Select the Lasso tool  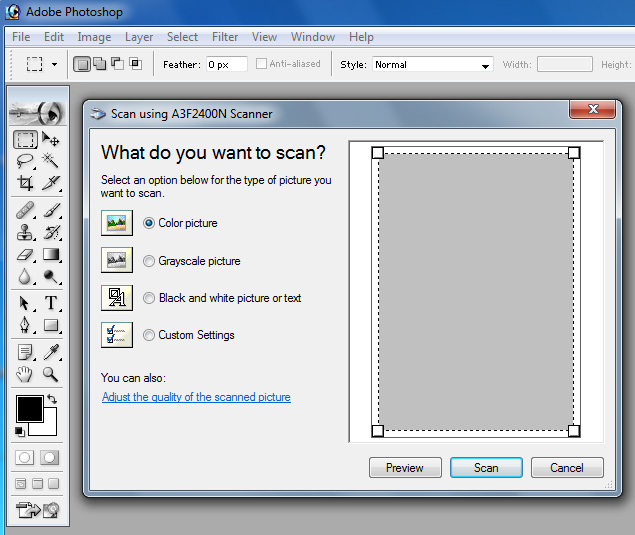[25, 161]
